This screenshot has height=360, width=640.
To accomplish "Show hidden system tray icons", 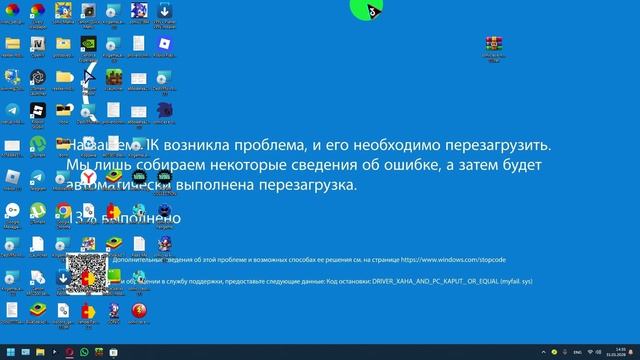I will pos(543,352).
